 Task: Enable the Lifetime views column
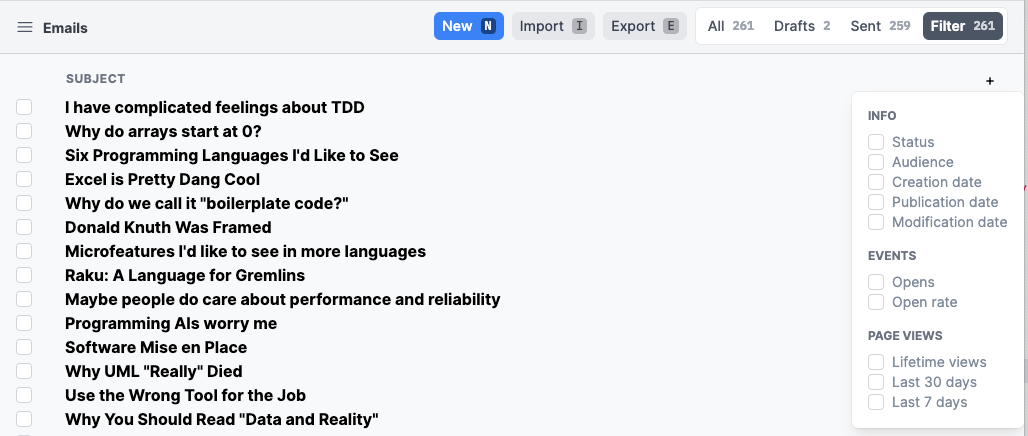click(876, 362)
